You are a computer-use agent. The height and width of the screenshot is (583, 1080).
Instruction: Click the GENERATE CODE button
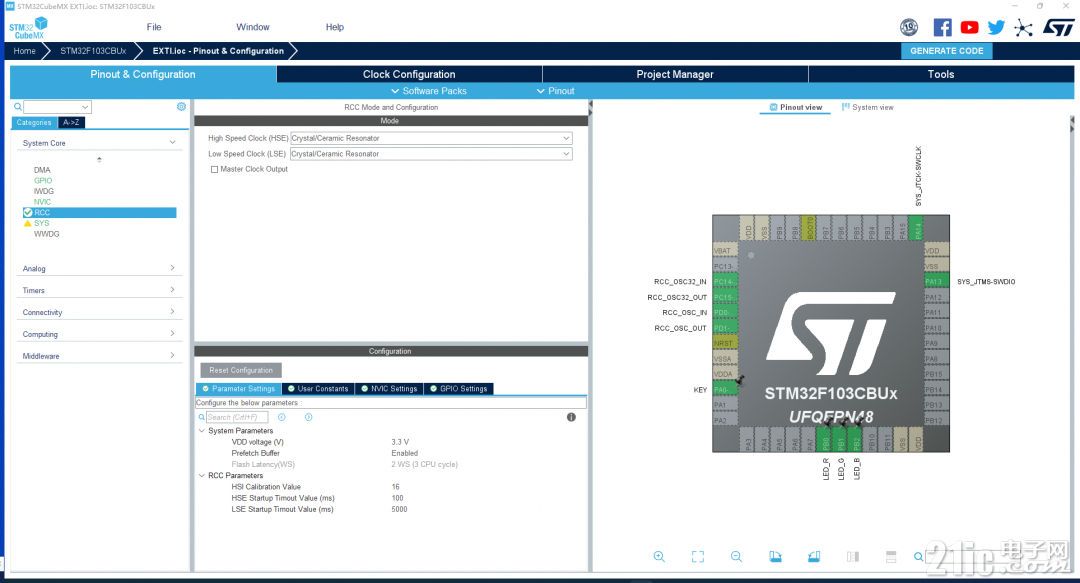tap(947, 51)
